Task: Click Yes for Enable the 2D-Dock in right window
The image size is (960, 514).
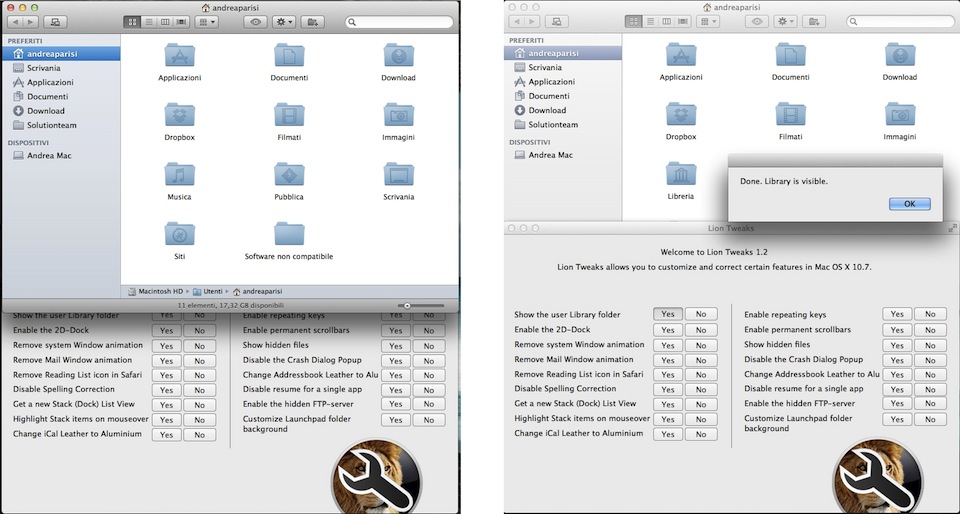Action: click(668, 330)
